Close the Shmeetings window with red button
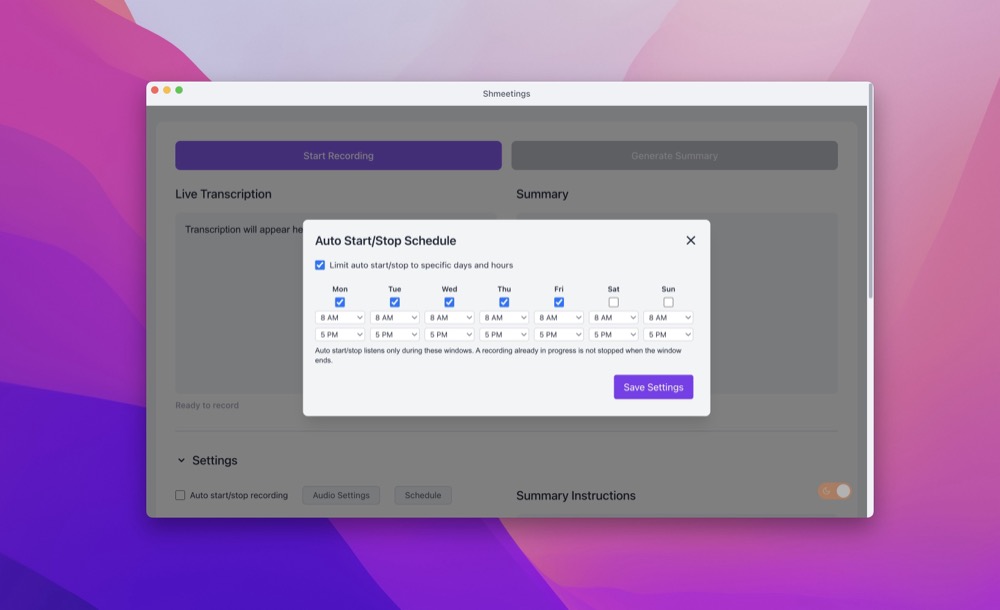Screen dimensions: 1000x610 (154, 90)
